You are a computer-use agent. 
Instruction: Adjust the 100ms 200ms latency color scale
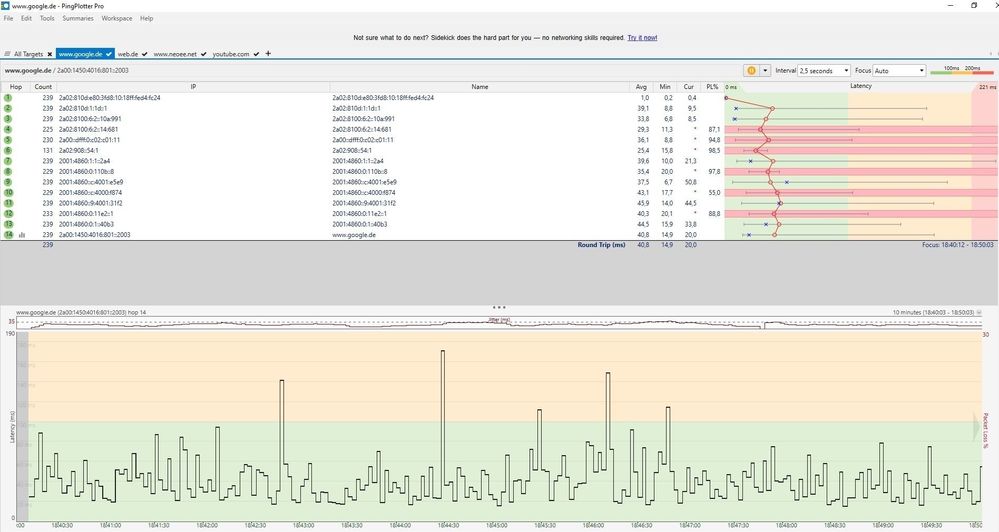tap(962, 70)
